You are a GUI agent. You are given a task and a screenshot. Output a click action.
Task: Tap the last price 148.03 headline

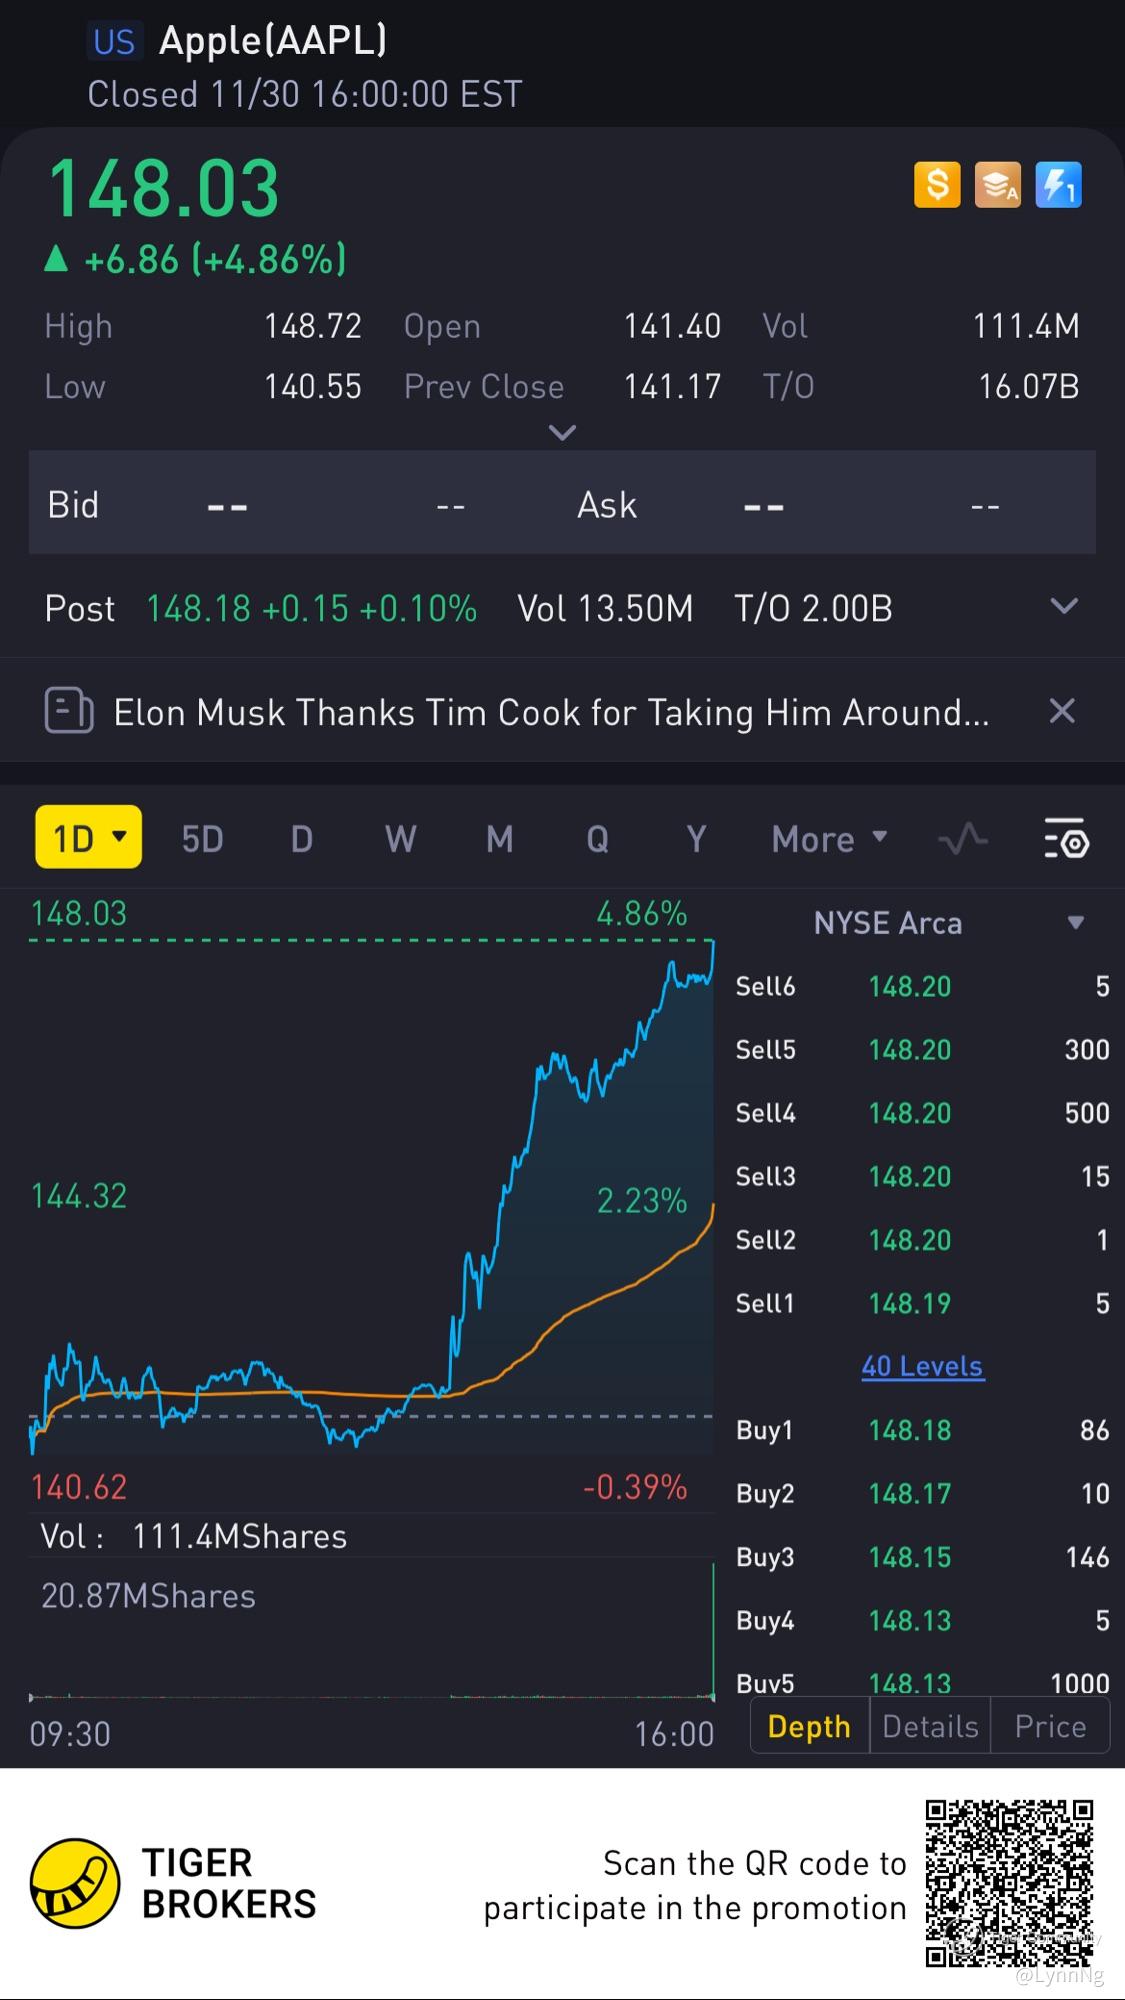click(x=164, y=189)
